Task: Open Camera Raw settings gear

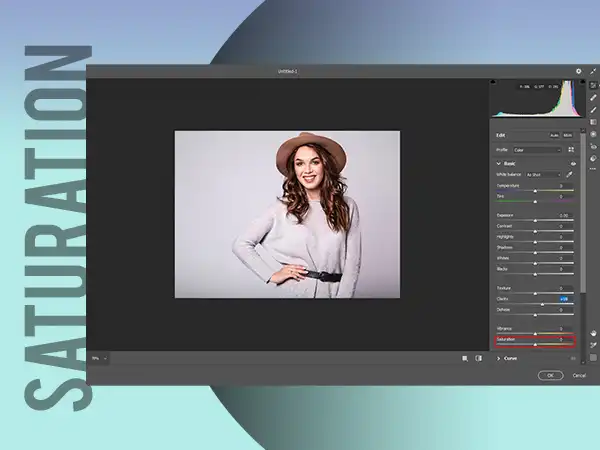Action: [578, 71]
